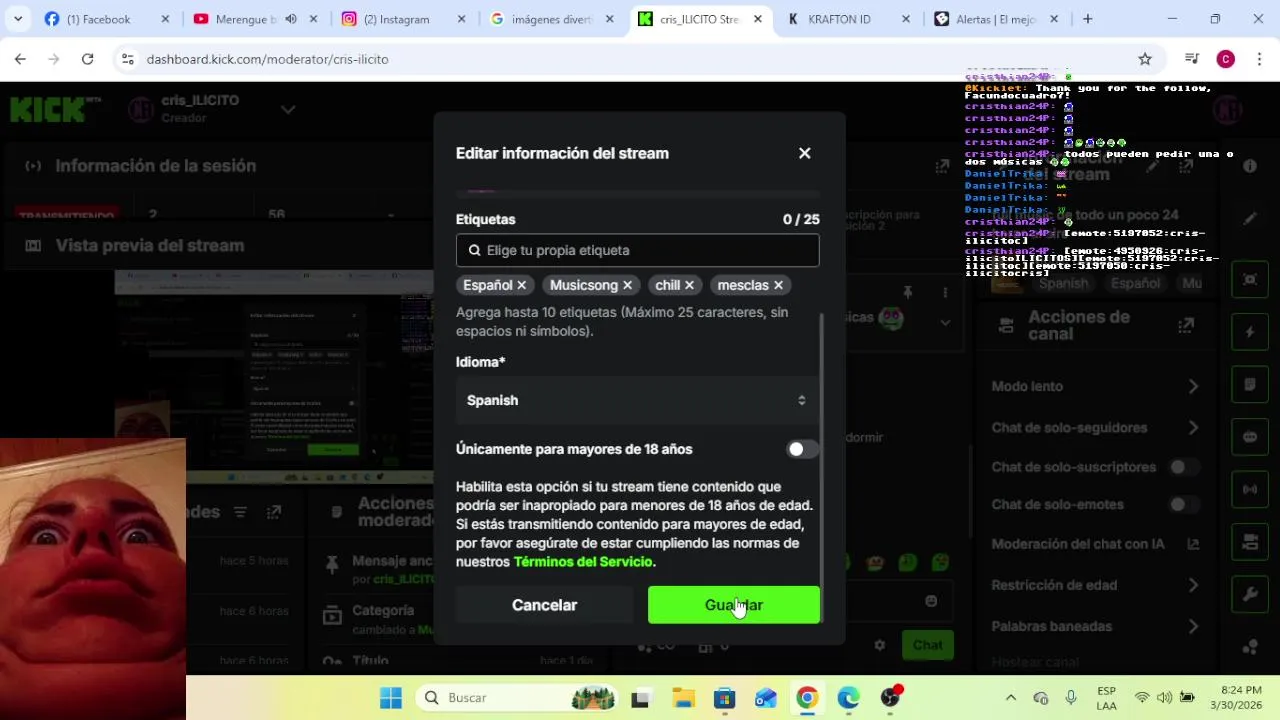This screenshot has height=720, width=1280.
Task: Open a new browser tab
Action: point(1087,19)
